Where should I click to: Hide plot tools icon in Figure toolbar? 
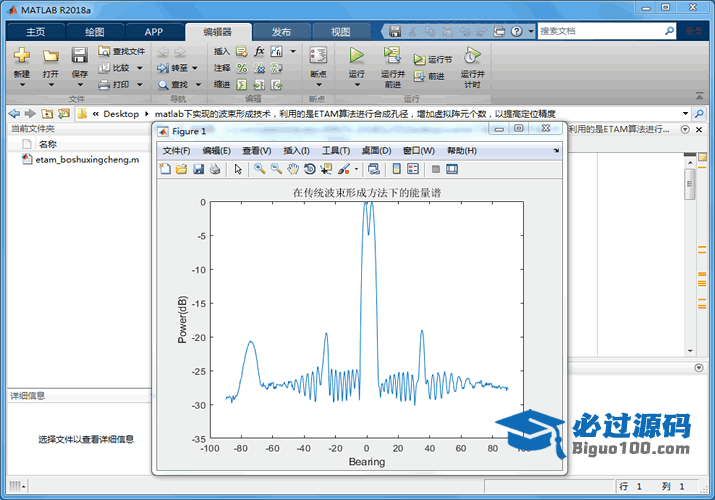pos(435,169)
